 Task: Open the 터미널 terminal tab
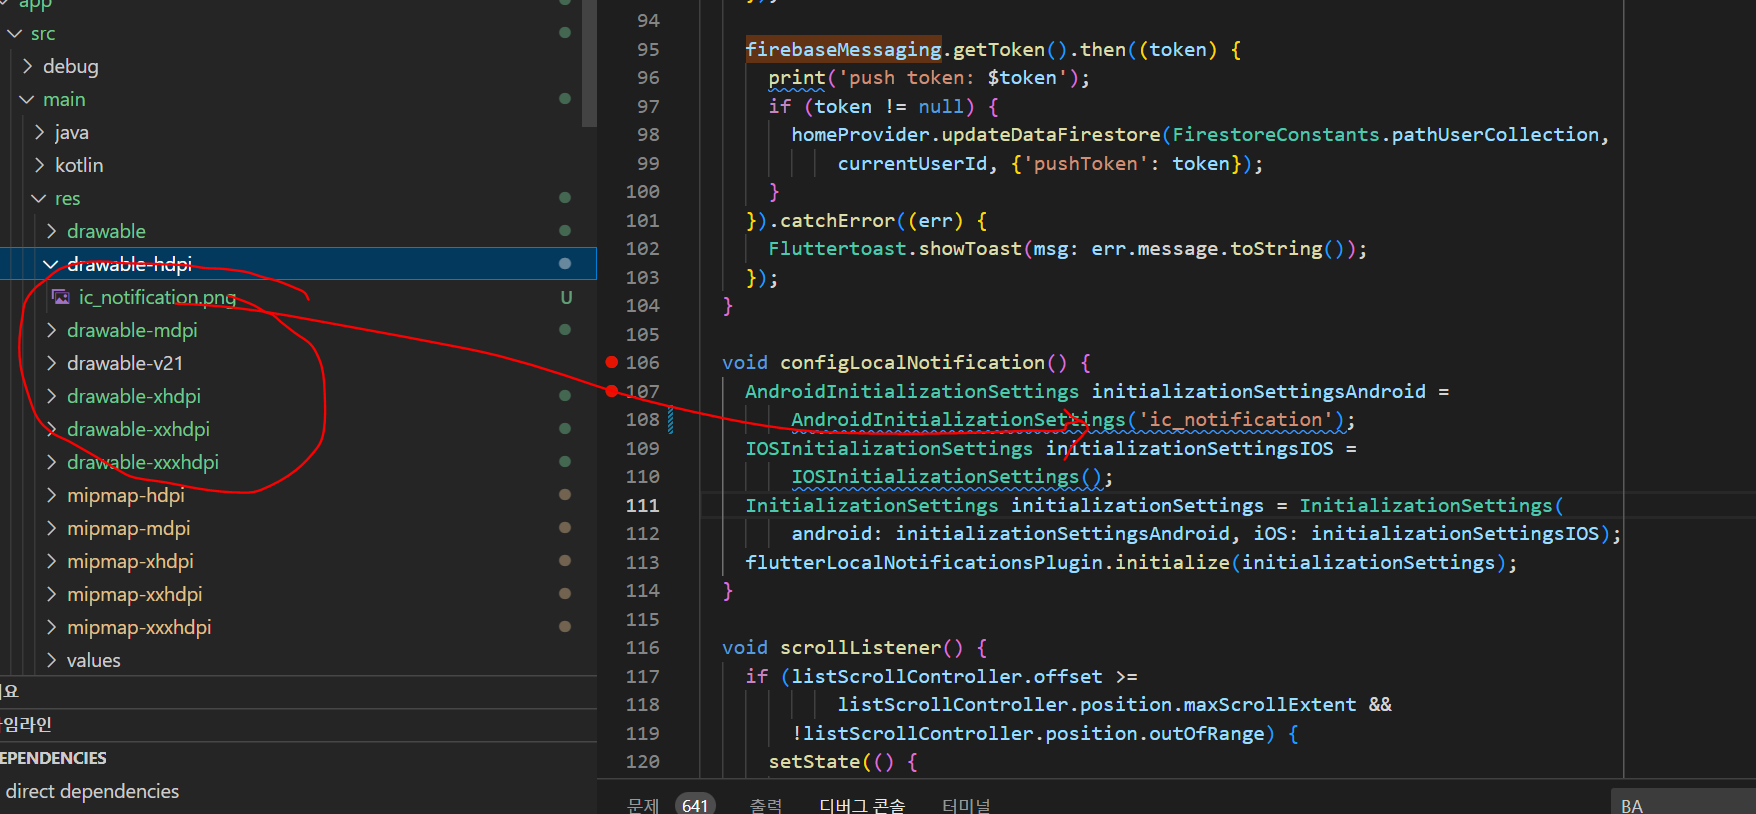(966, 805)
